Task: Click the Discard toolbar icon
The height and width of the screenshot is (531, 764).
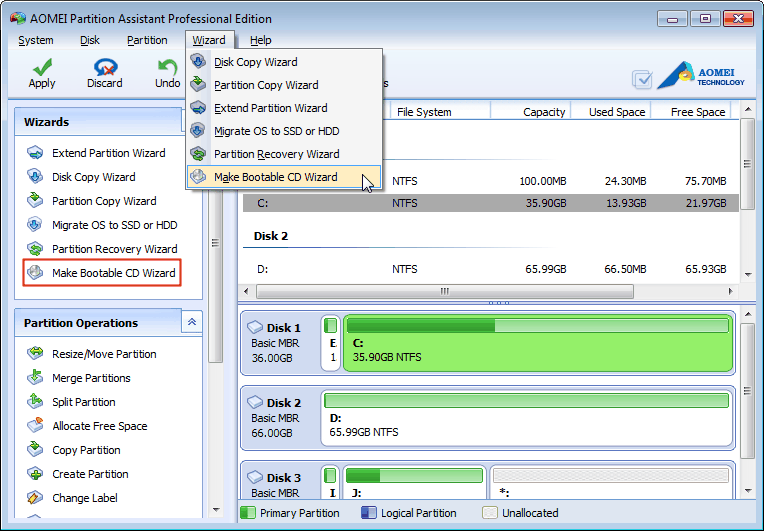Action: 105,67
